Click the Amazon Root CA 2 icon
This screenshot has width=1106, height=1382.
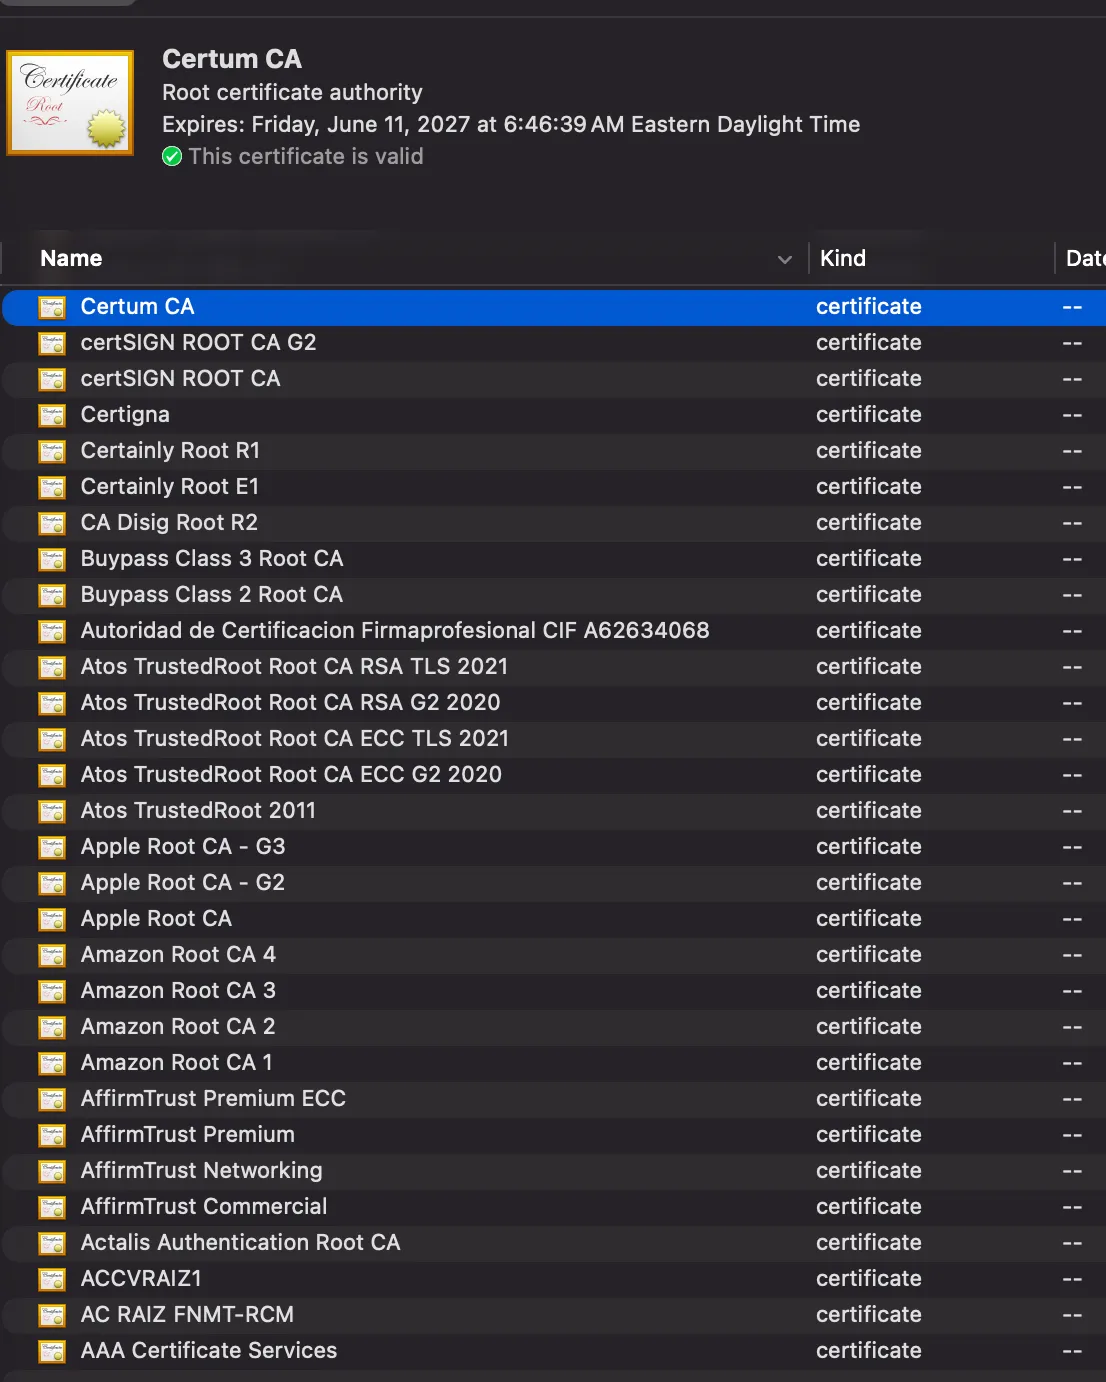click(x=52, y=1027)
